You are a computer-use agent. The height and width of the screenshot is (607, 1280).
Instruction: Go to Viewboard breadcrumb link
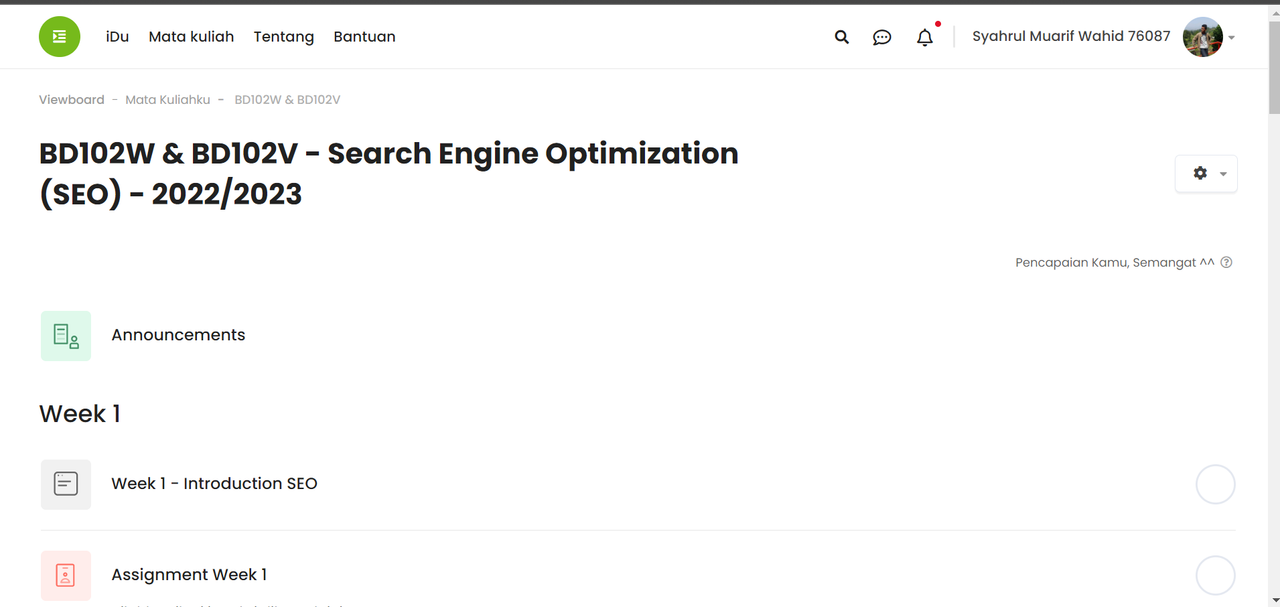[x=71, y=100]
